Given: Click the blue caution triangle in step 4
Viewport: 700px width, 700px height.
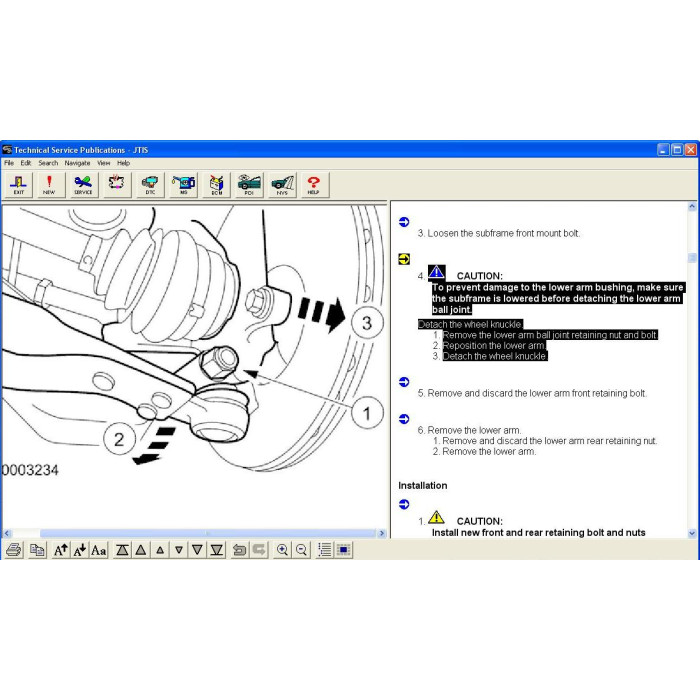Looking at the screenshot, I should tap(436, 271).
